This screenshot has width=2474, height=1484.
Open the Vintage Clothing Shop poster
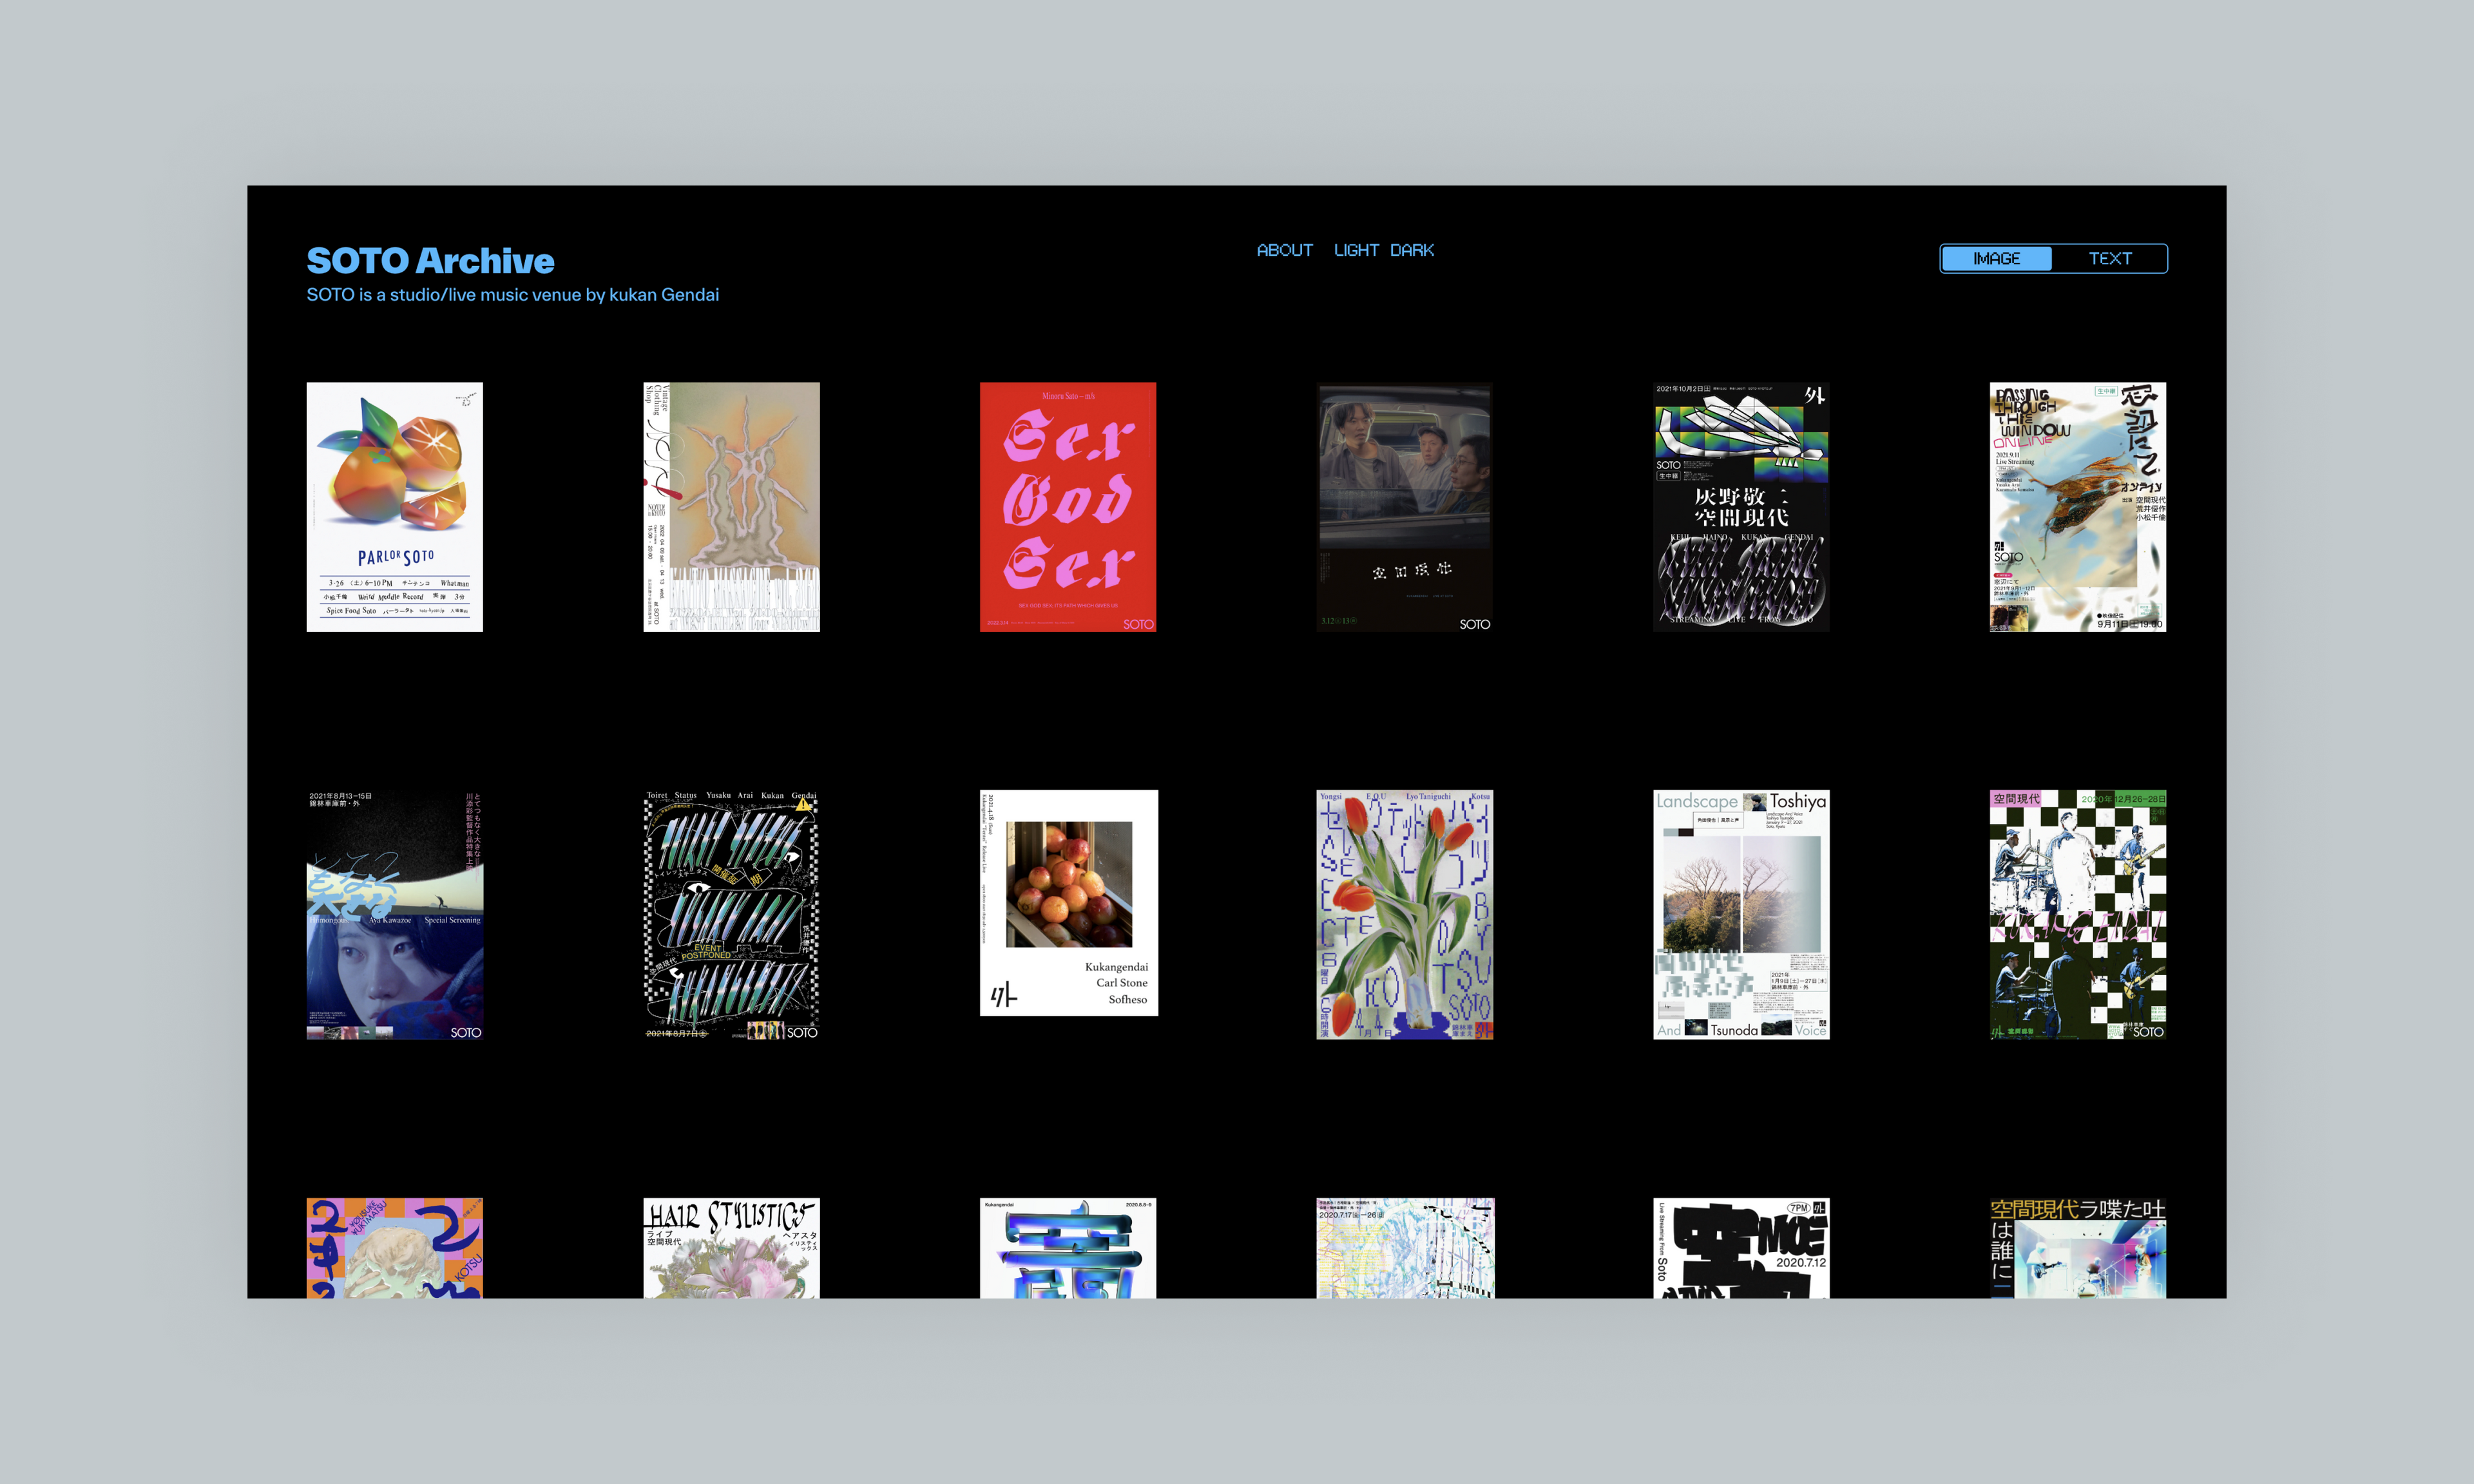coord(731,507)
